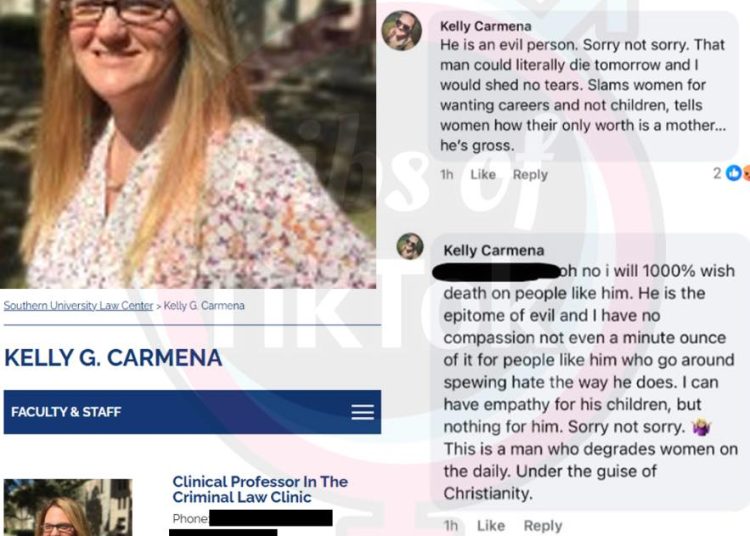This screenshot has height=536, width=750.
Task: Click the commenter name on first comment
Action: (x=485, y=26)
